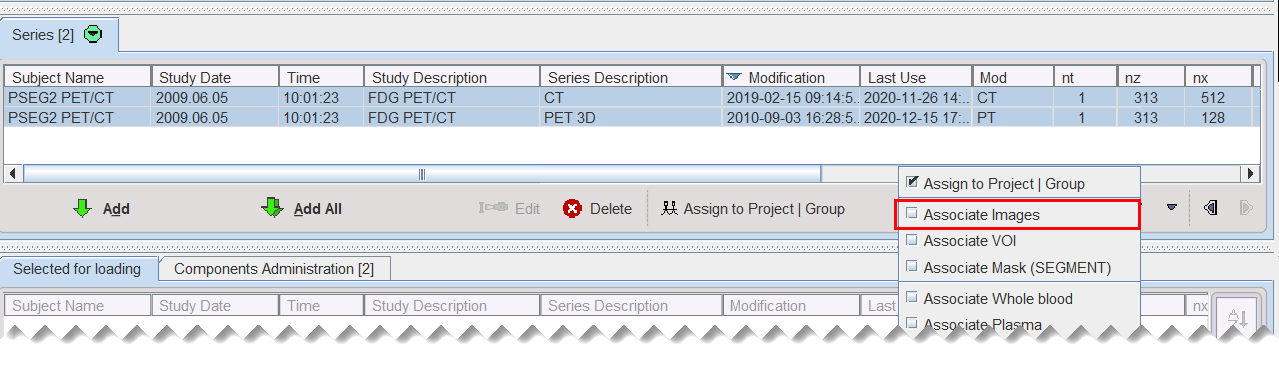The width and height of the screenshot is (1279, 366).
Task: Click the green arrow icon in the Series tab
Action: click(93, 34)
